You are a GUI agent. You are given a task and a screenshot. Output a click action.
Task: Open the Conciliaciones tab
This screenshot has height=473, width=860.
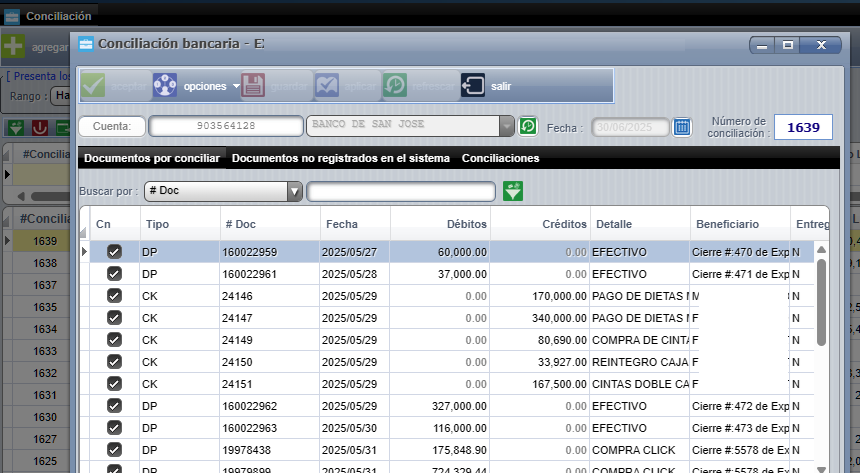click(x=500, y=158)
